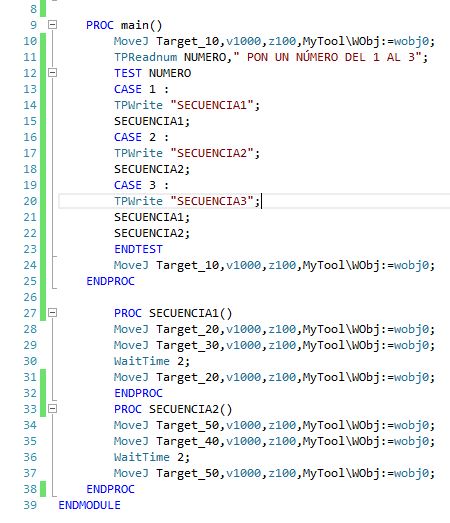Click the ENDTEST keyword
The width and height of the screenshot is (450, 523).
click(138, 249)
